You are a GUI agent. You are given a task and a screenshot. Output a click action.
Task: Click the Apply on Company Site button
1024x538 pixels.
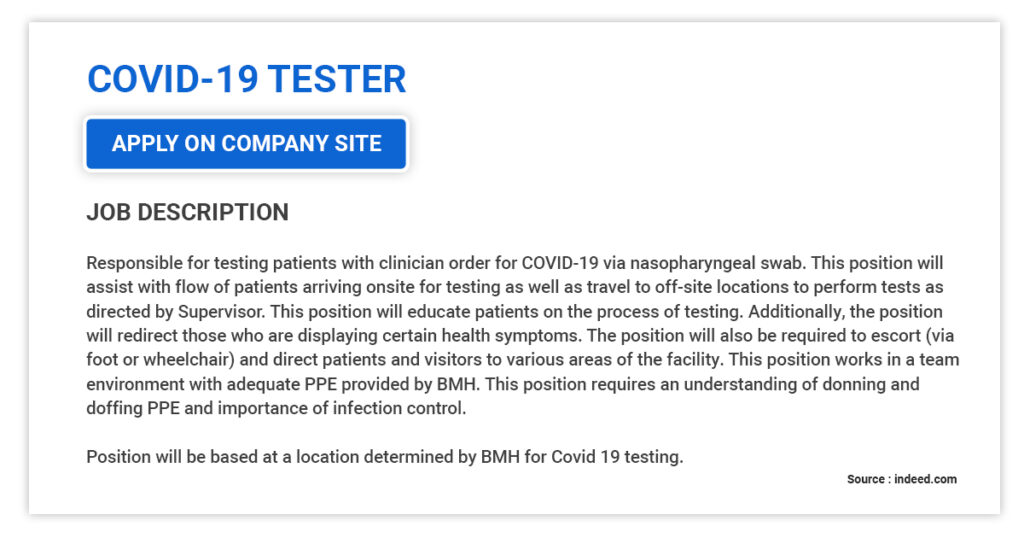pyautogui.click(x=246, y=144)
